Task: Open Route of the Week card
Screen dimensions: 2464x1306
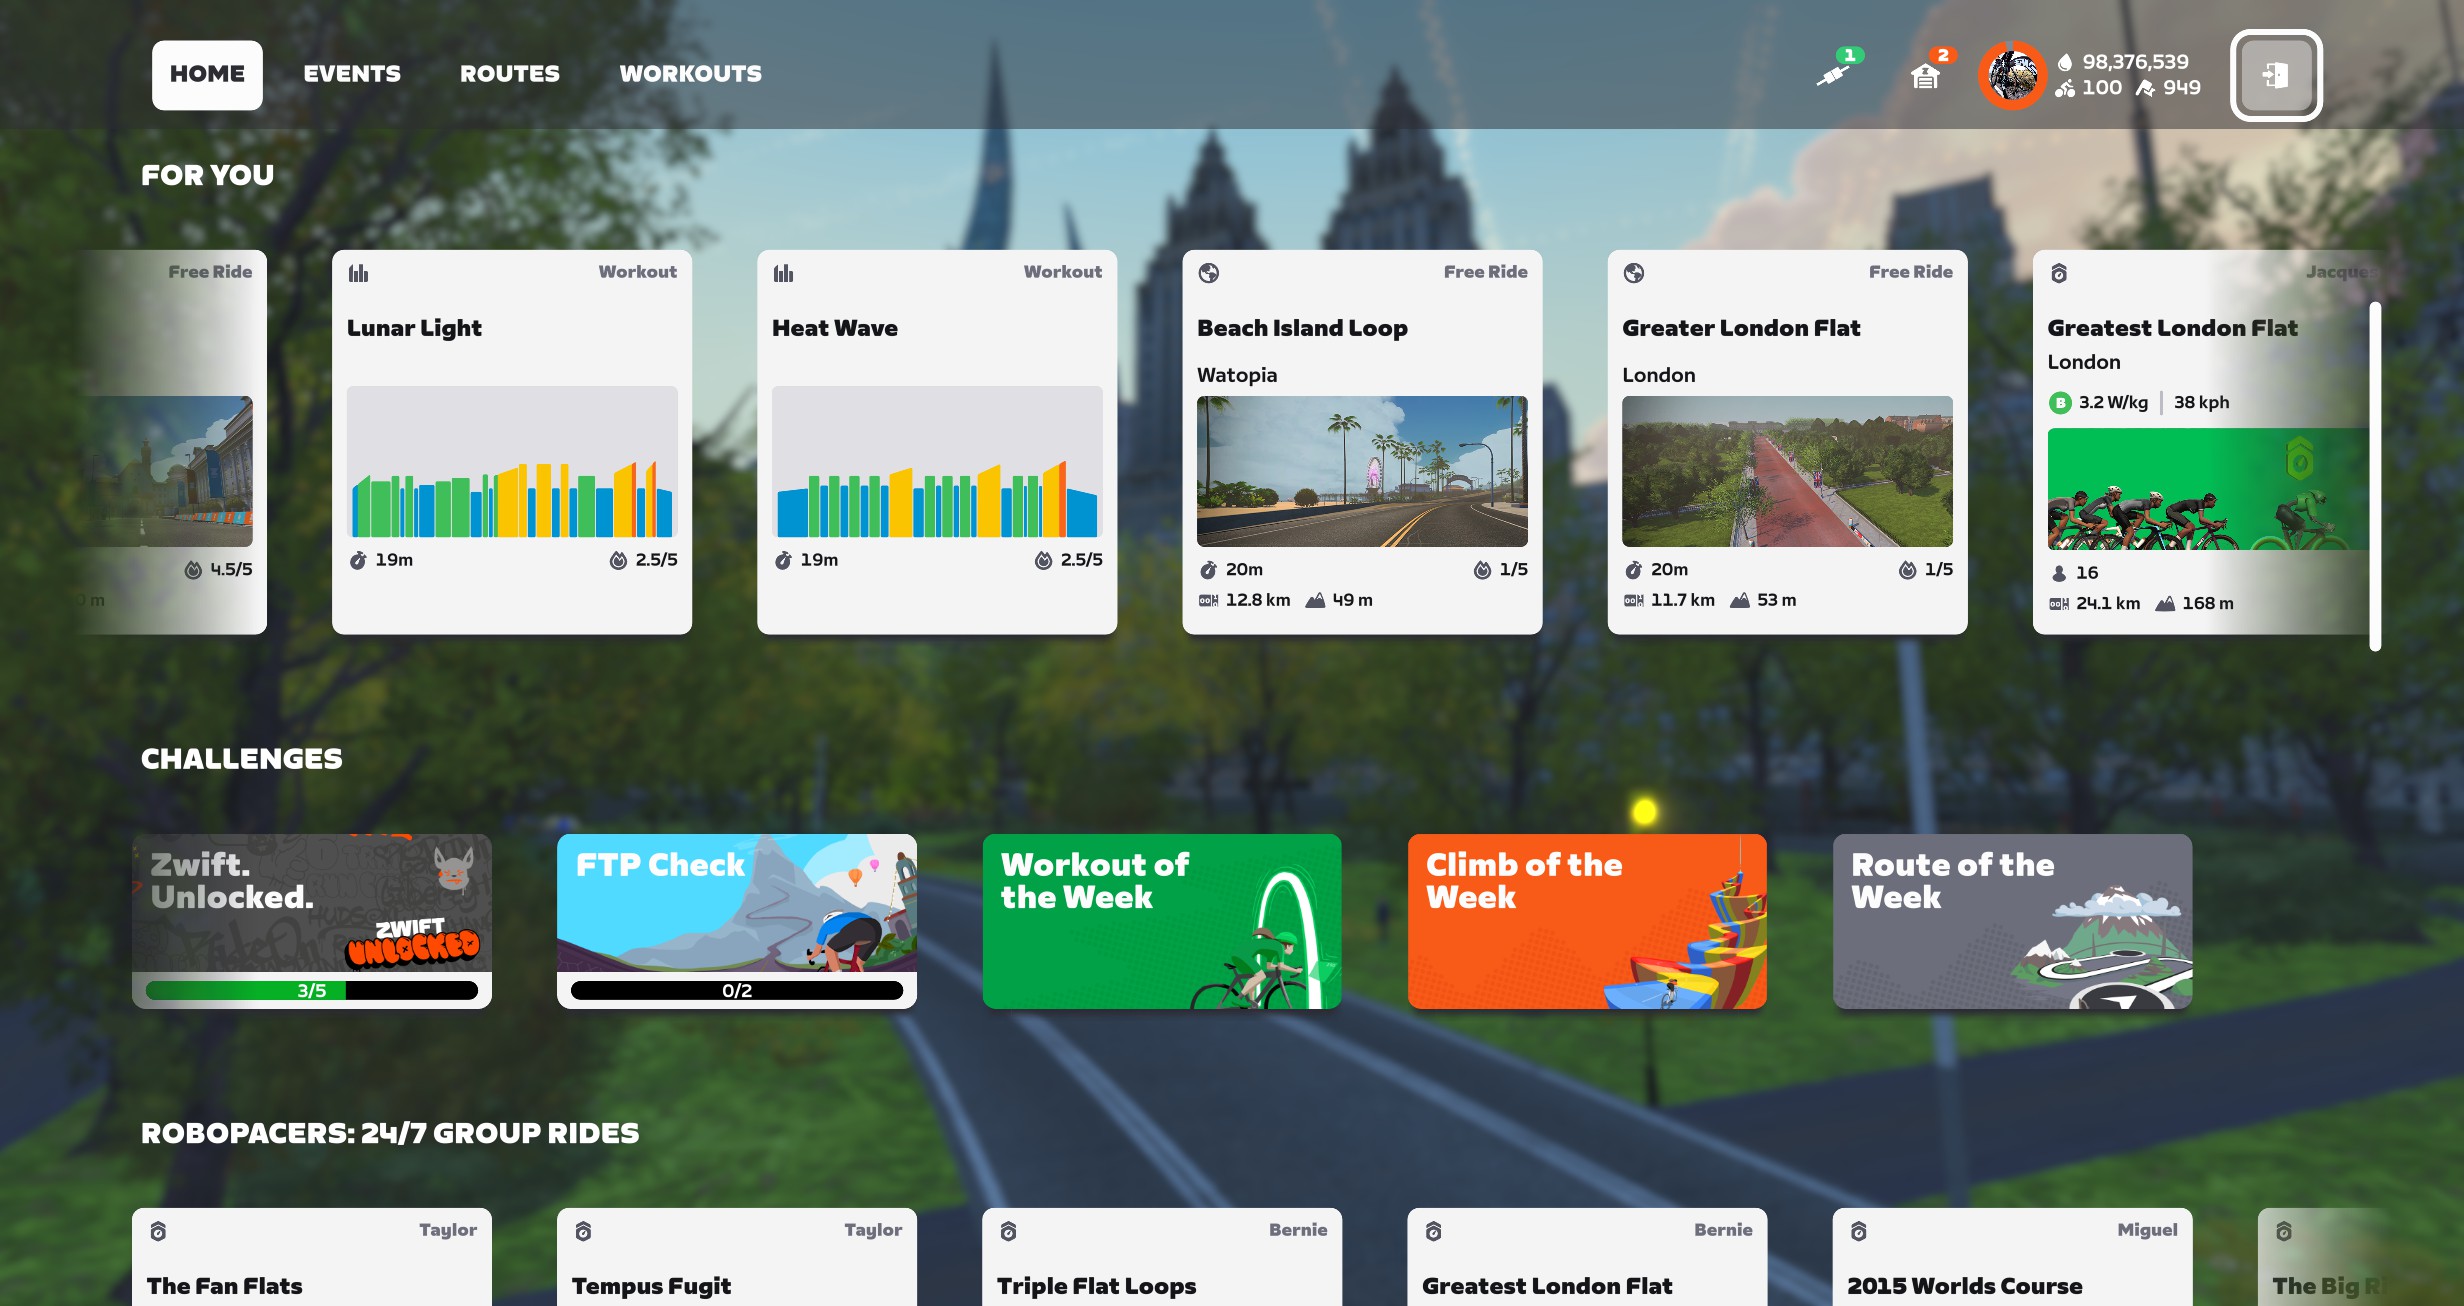Action: (x=2012, y=921)
